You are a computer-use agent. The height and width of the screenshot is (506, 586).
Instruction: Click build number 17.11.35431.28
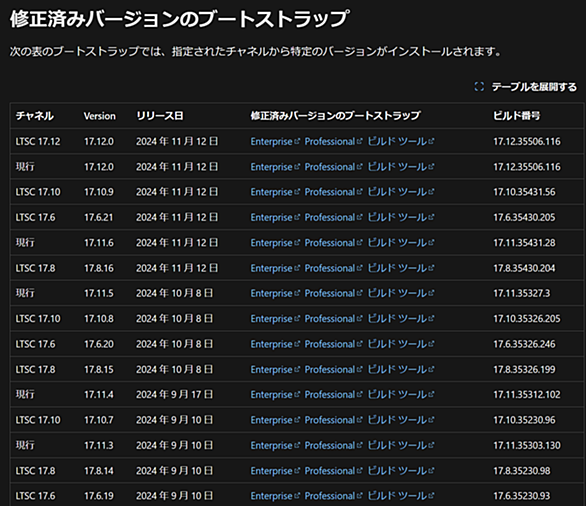point(524,243)
